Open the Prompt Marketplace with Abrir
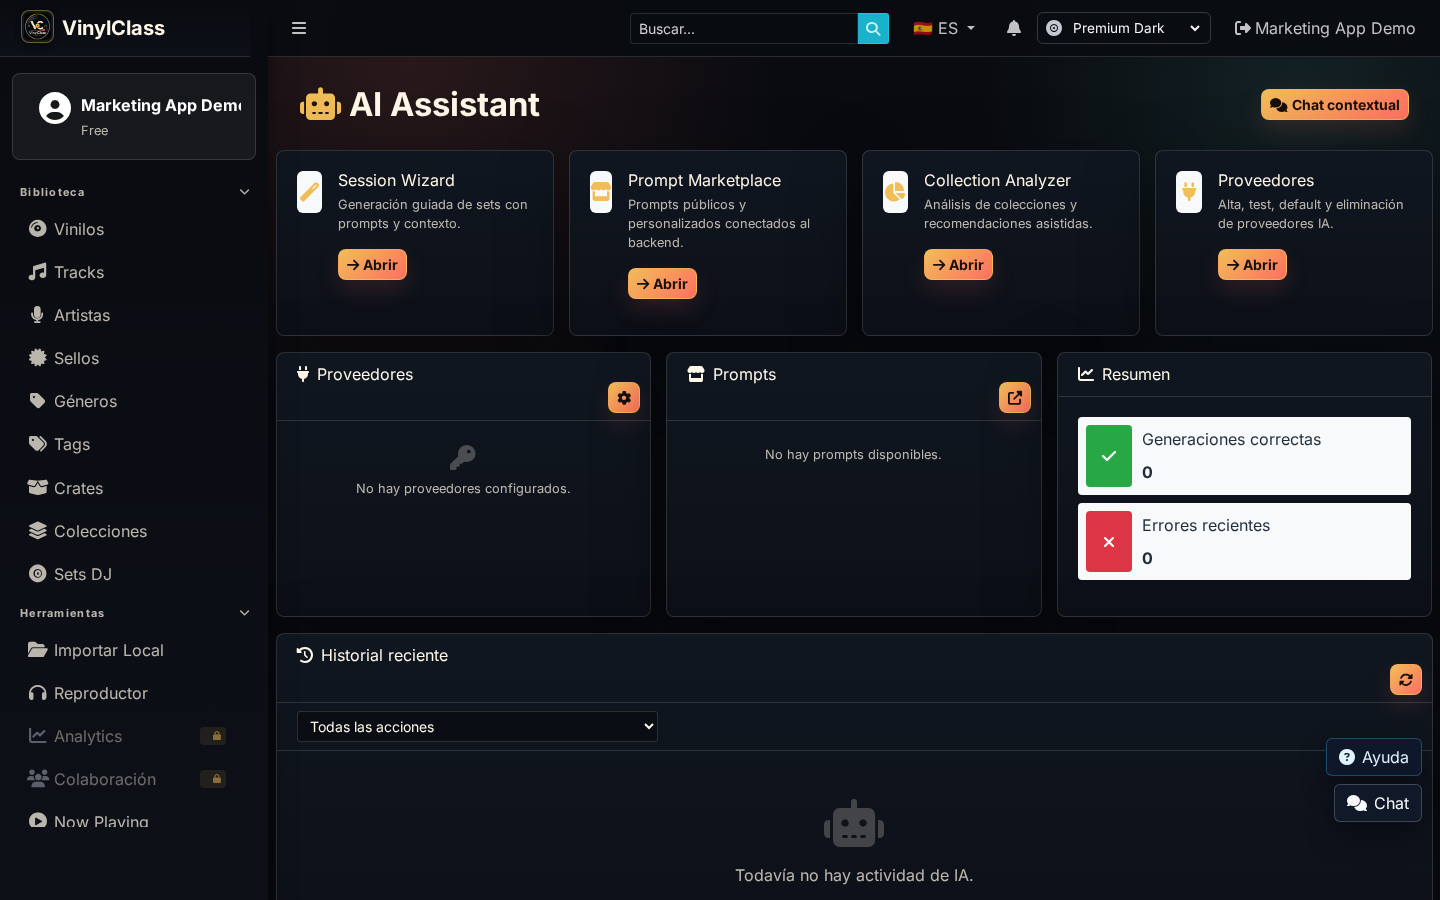This screenshot has height=900, width=1440. point(662,284)
